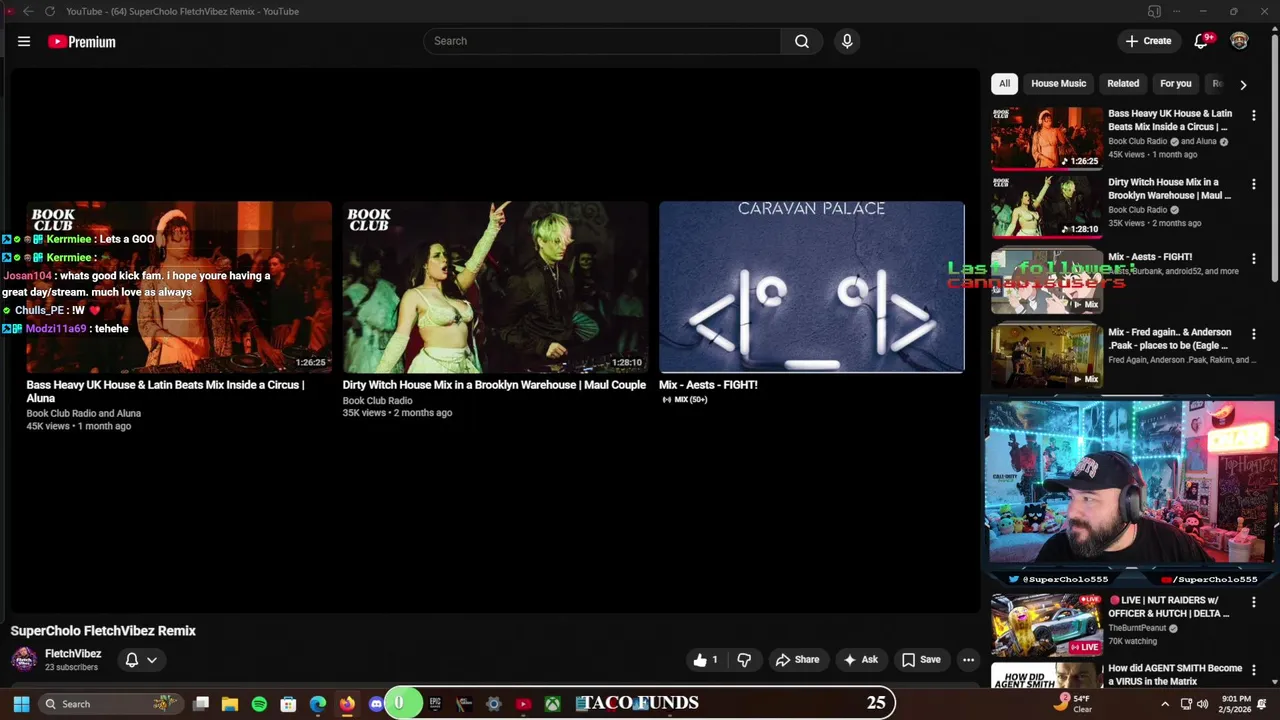The width and height of the screenshot is (1280, 720).
Task: Open options for Bass Heavy UK House sidebar video
Action: coord(1253,116)
